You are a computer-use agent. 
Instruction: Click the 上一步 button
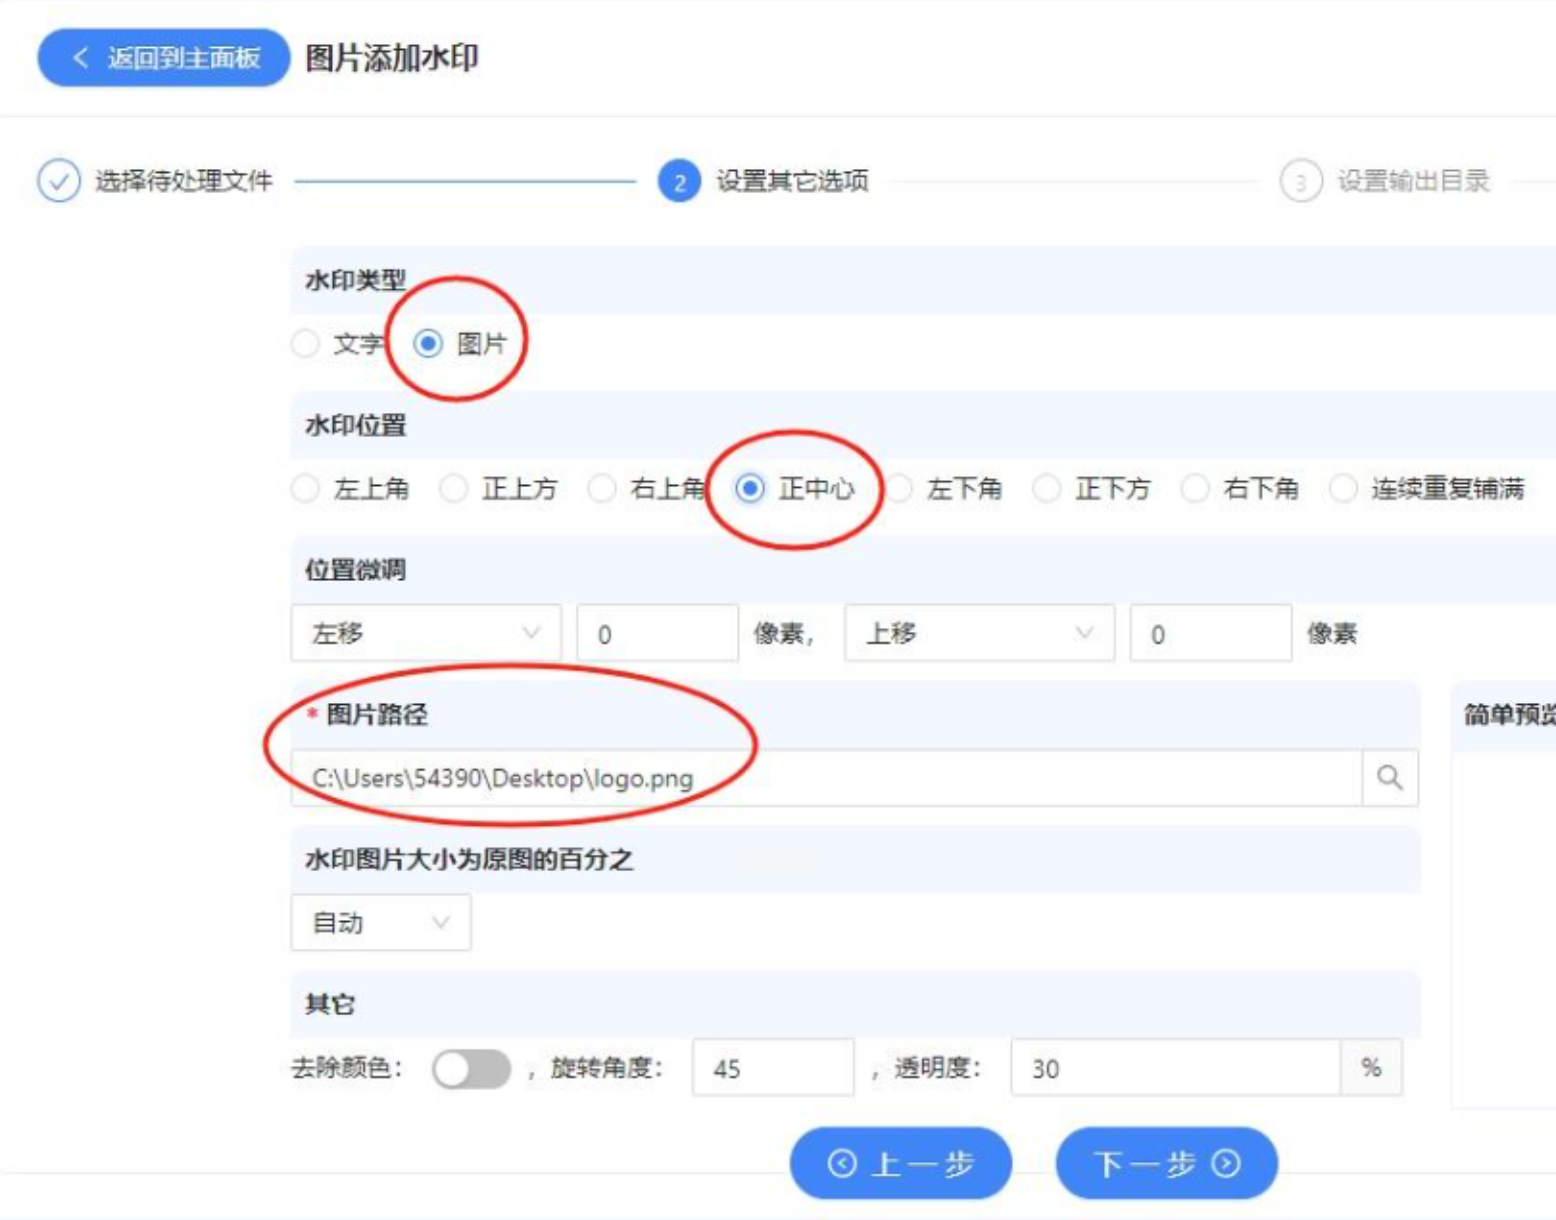901,1163
